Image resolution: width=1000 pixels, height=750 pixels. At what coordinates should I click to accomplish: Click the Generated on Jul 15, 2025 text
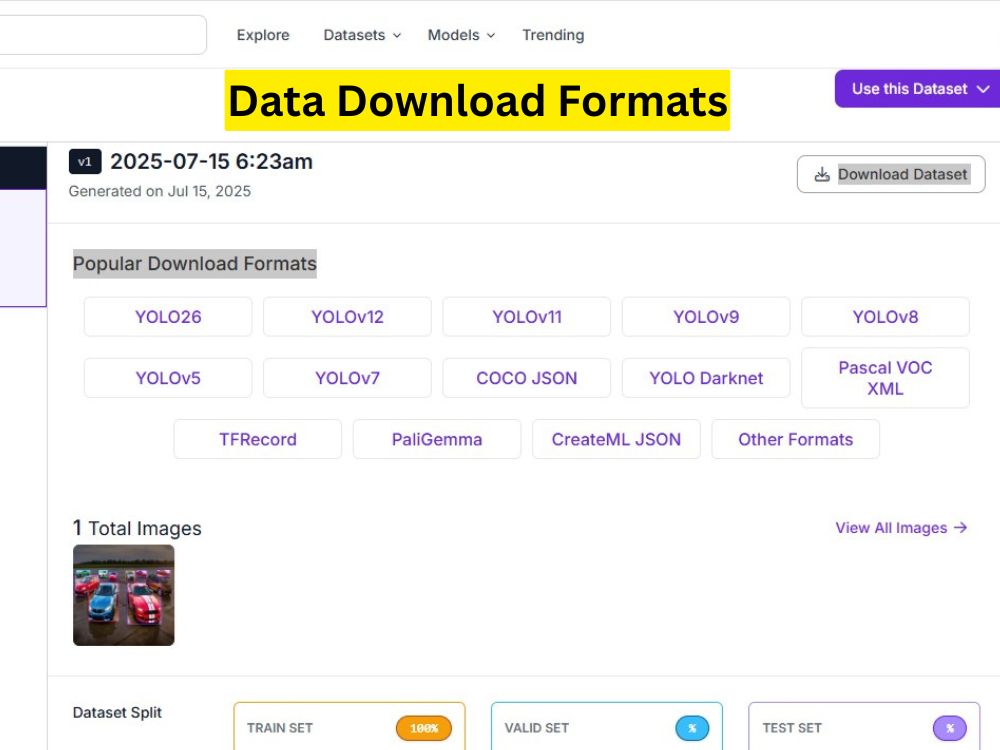point(159,191)
